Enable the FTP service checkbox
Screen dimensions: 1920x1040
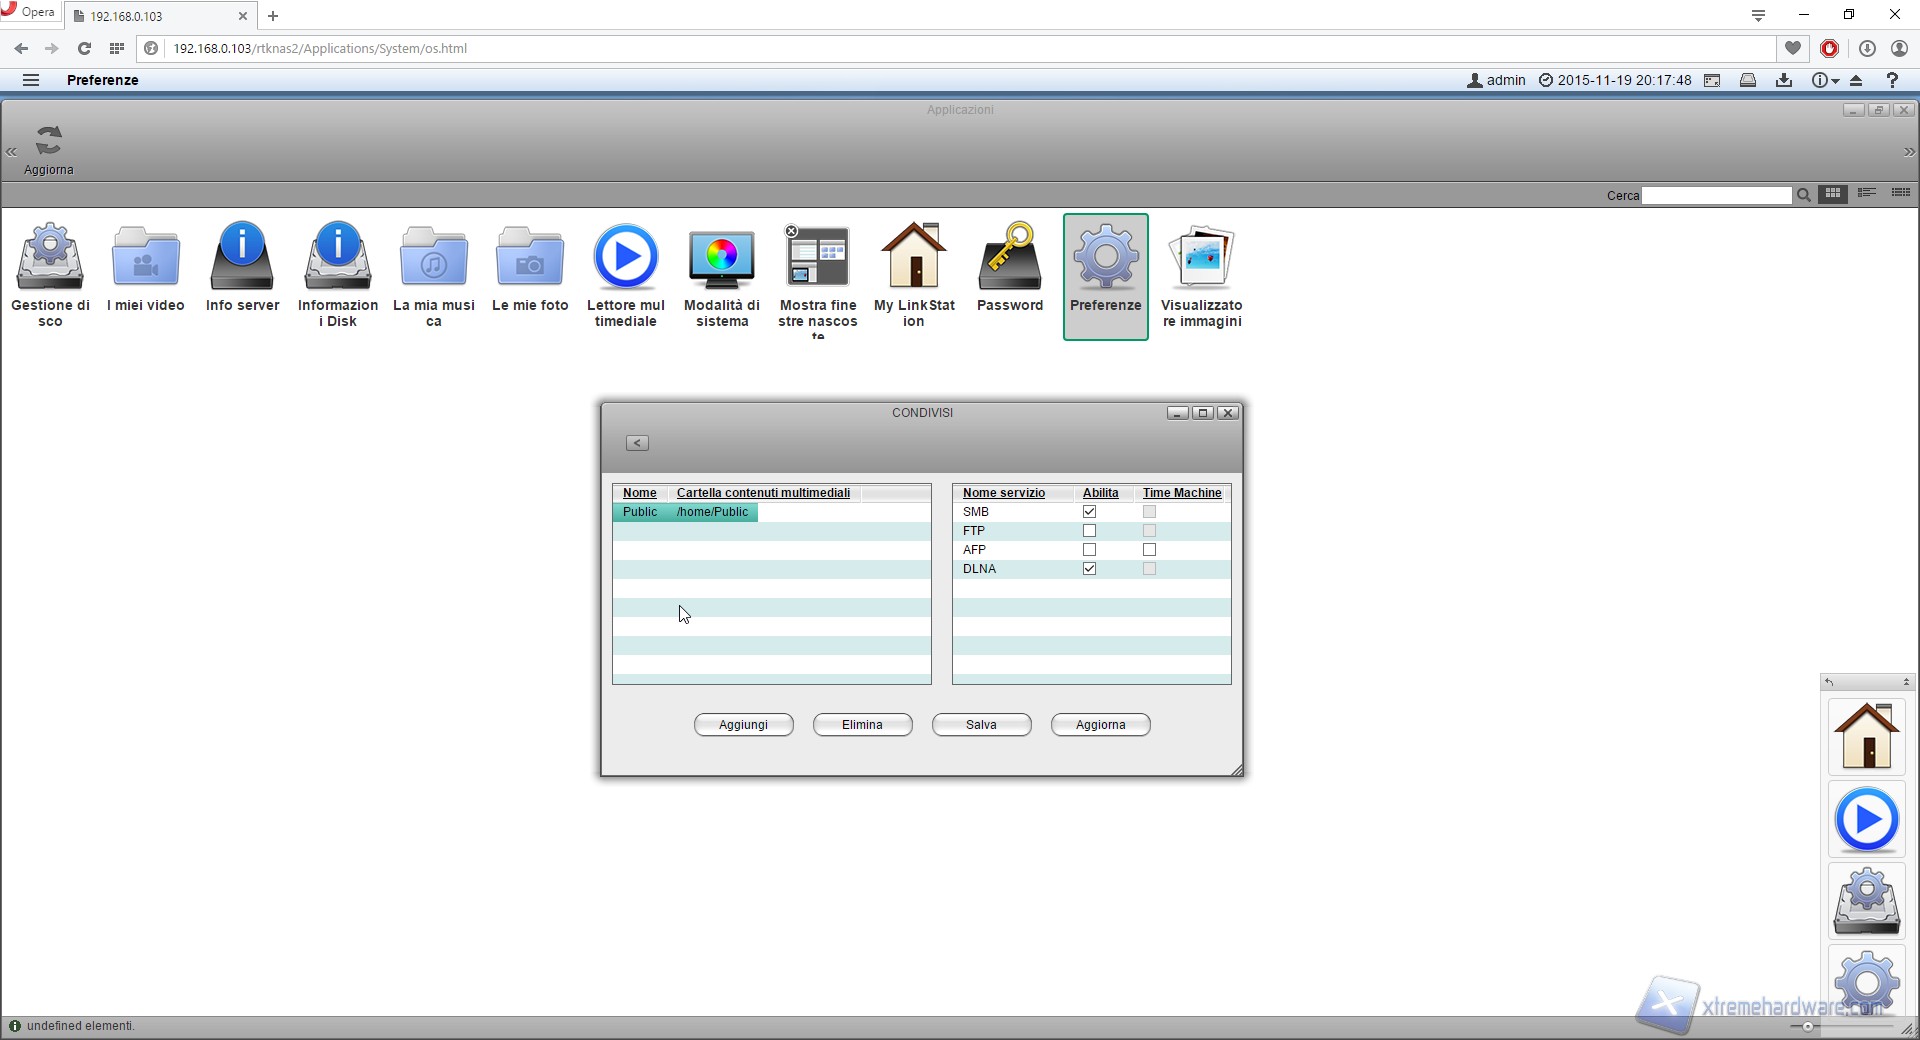(1090, 531)
